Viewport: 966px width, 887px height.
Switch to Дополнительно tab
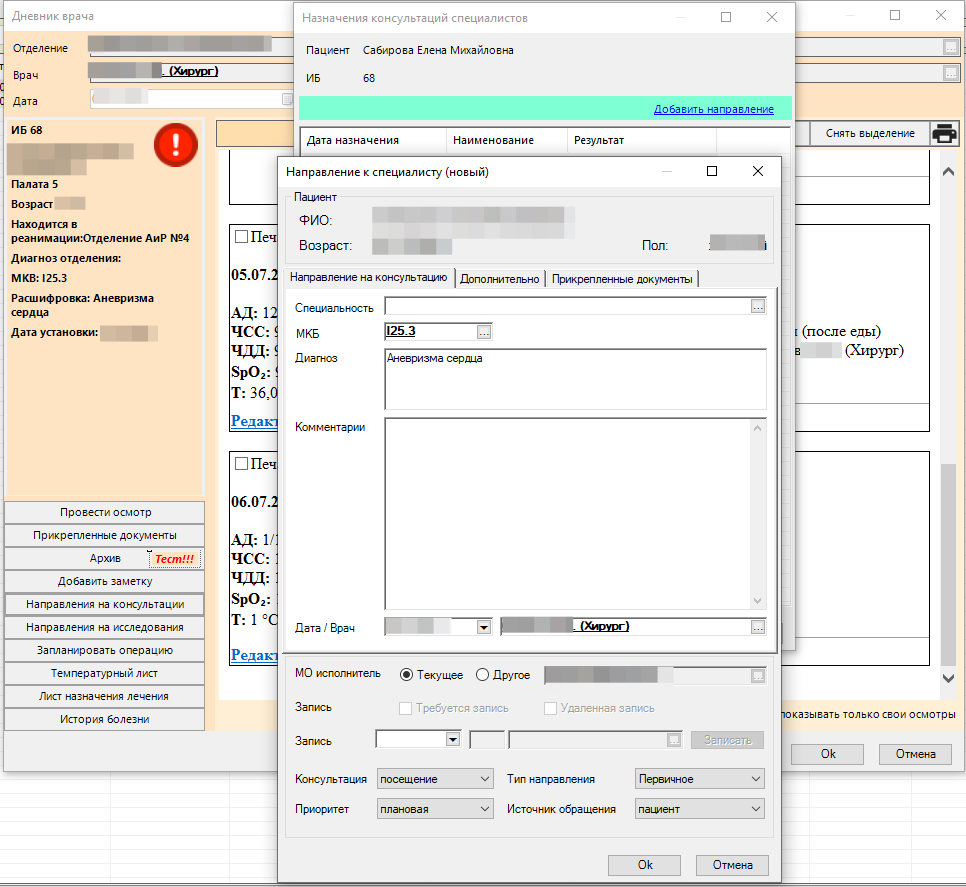pos(500,279)
